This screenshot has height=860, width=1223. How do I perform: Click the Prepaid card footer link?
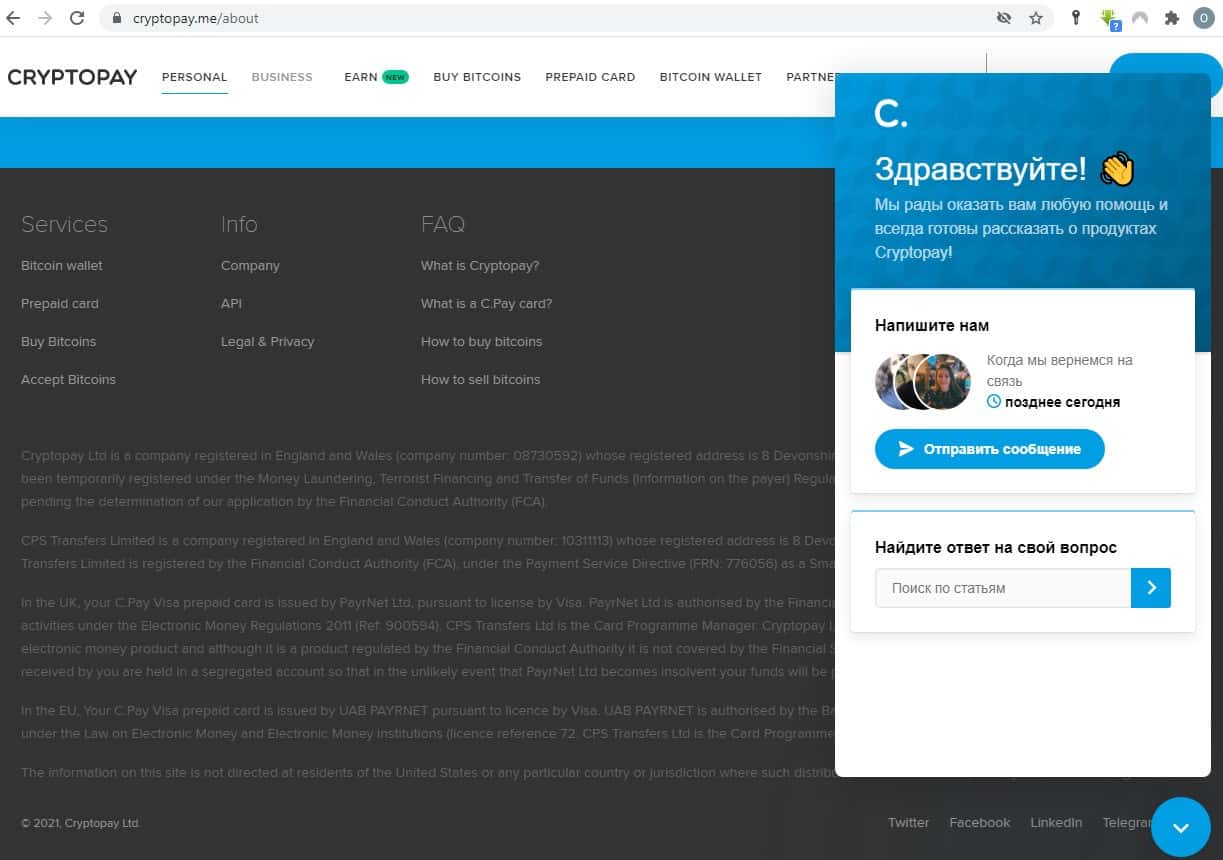pos(60,304)
